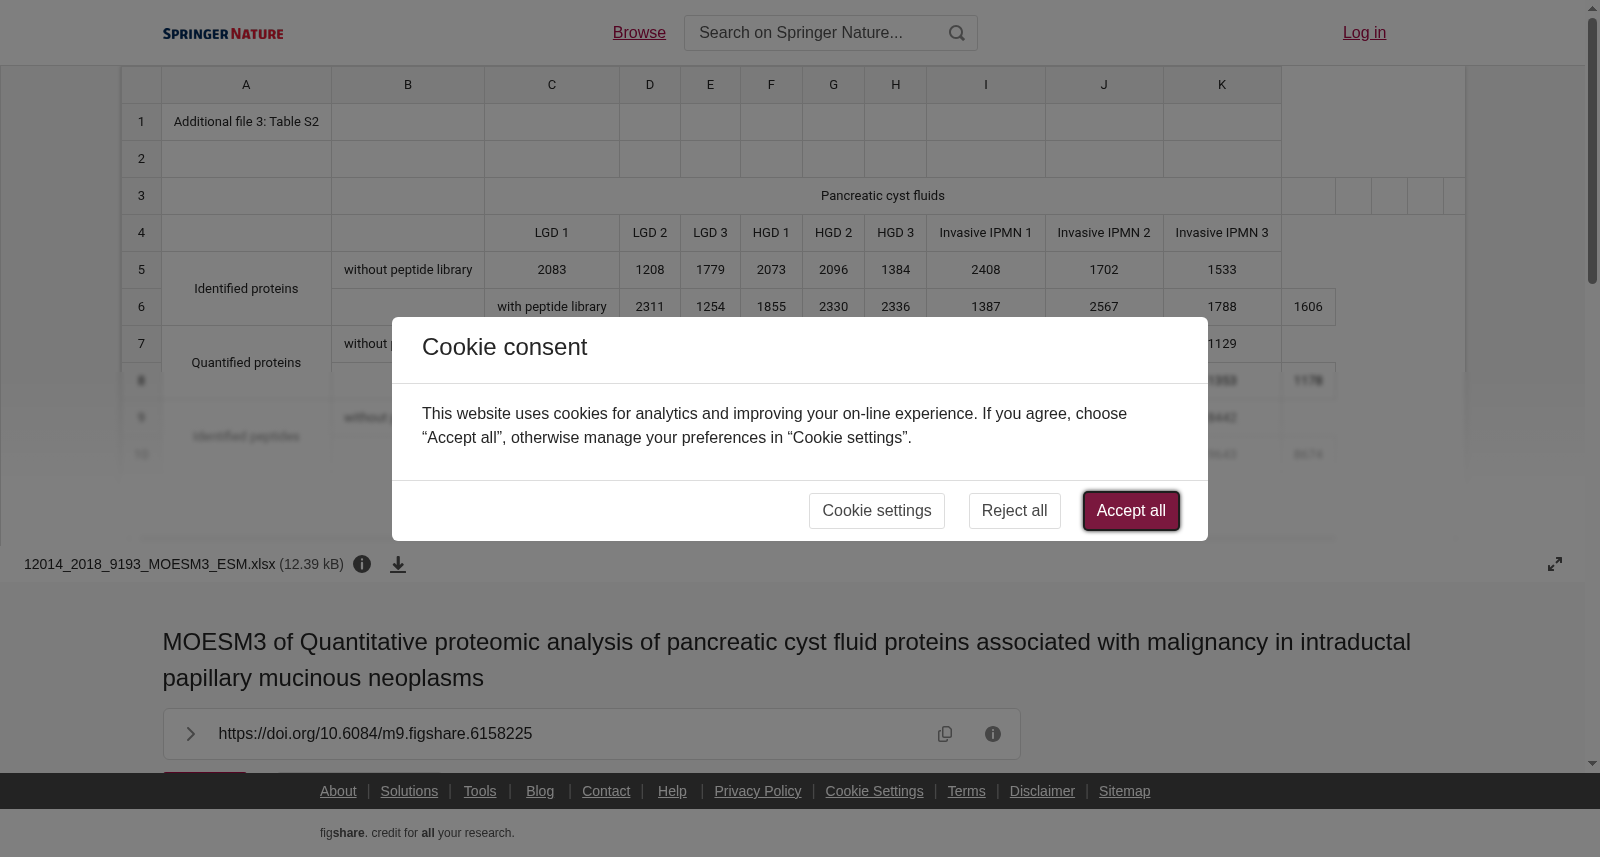
Task: Reject all cookies
Action: [x=1014, y=511]
